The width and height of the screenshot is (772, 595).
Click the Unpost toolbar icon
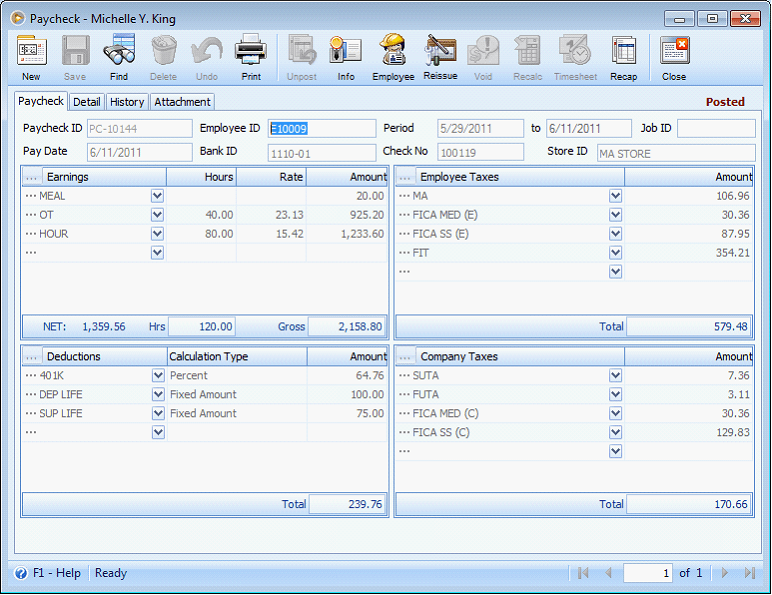click(x=302, y=50)
